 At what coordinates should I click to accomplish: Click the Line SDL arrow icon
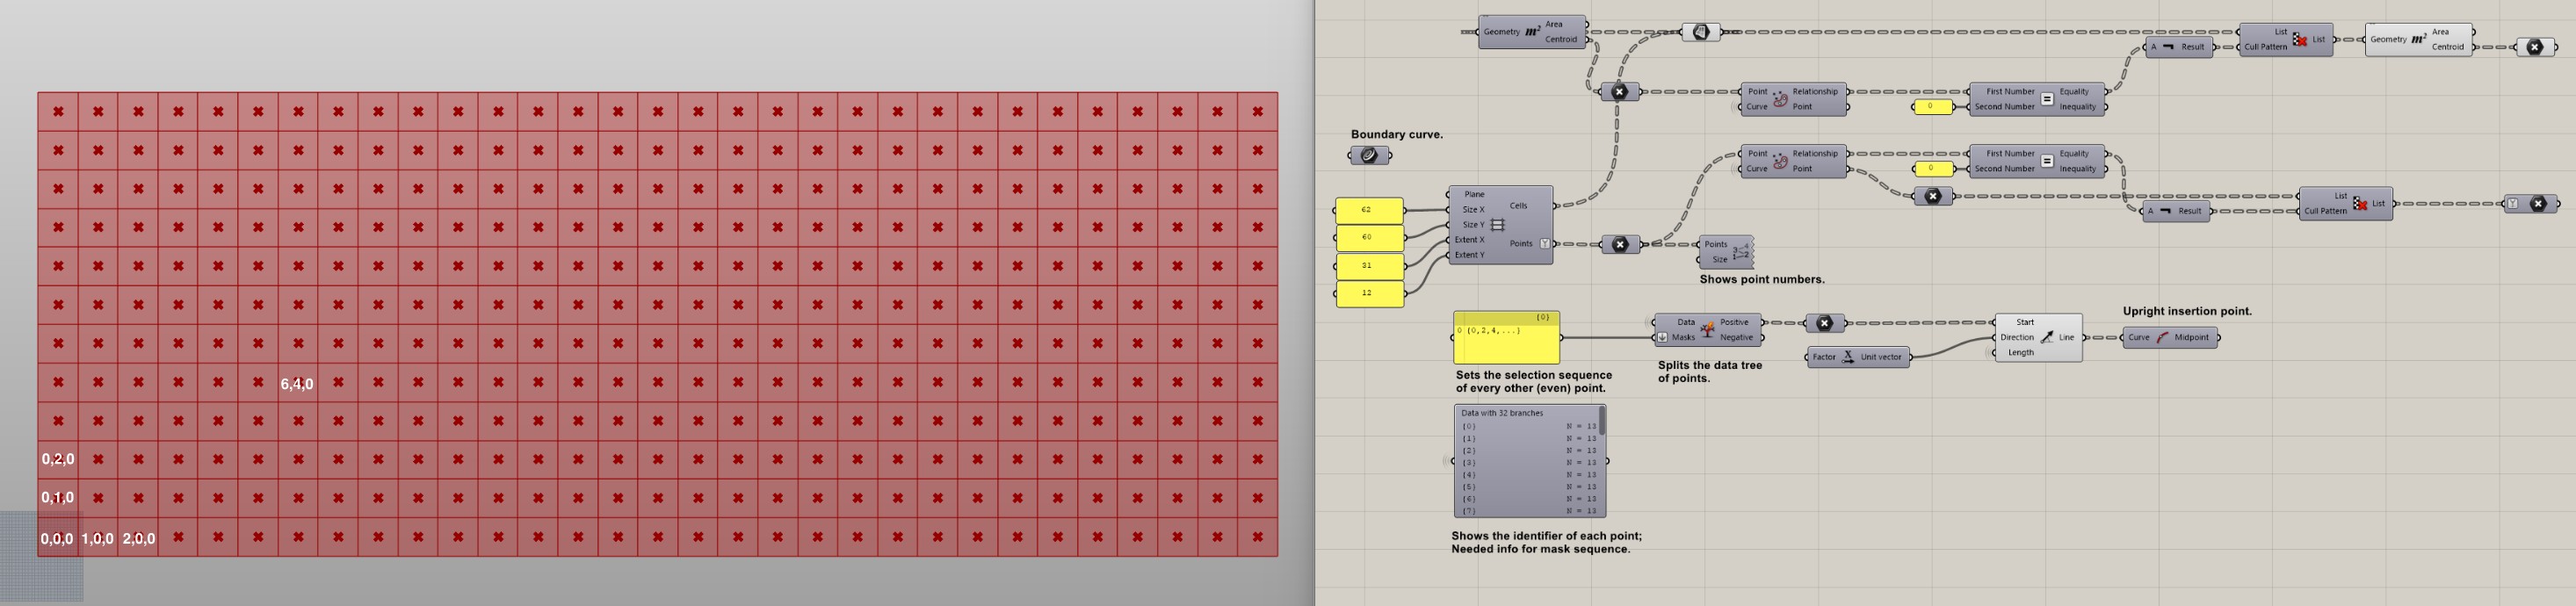pyautogui.click(x=2047, y=337)
